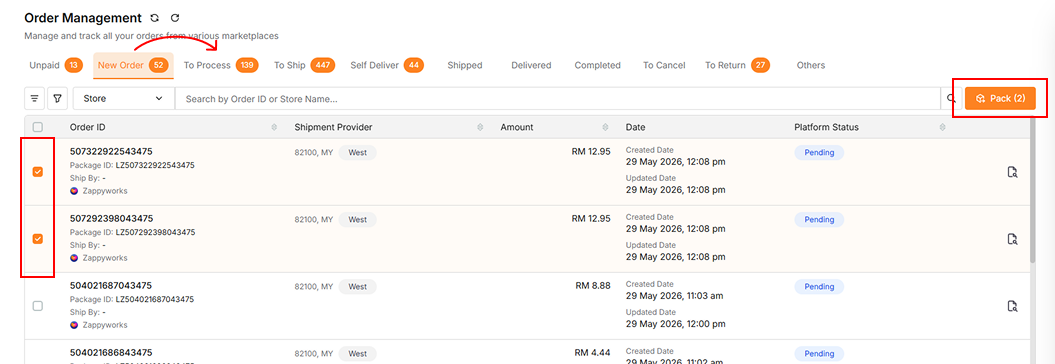Click the sync orders icon beside Order Management

pos(155,18)
